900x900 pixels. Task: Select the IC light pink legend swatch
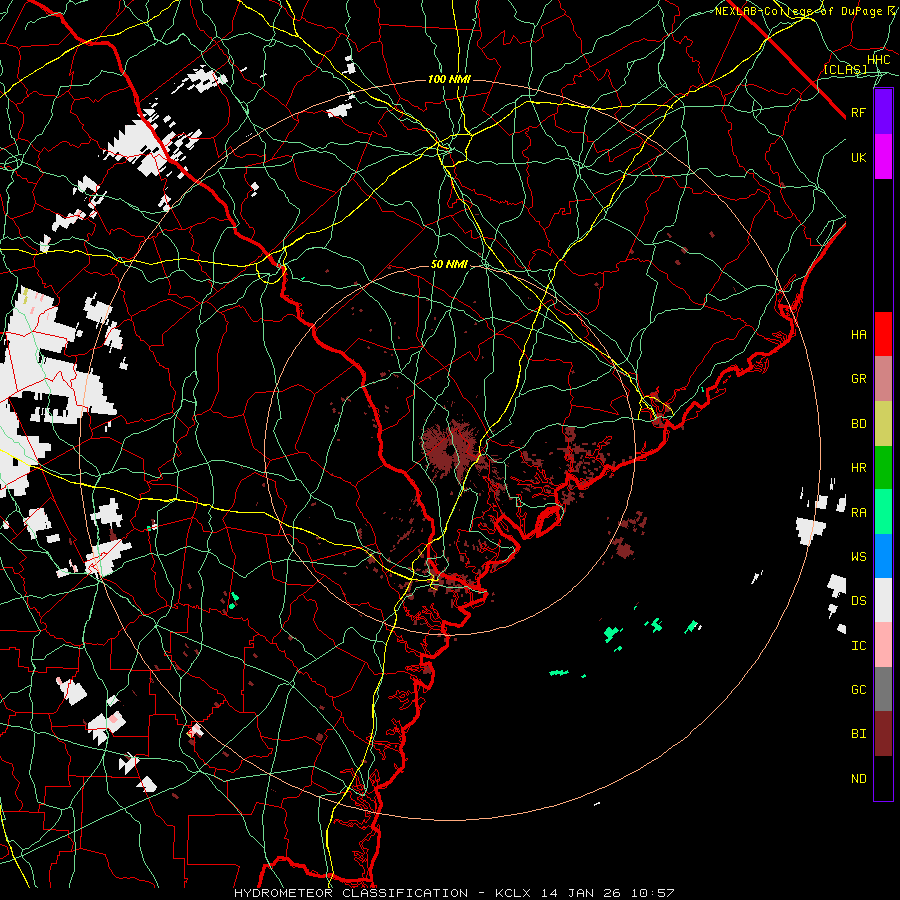tap(883, 645)
